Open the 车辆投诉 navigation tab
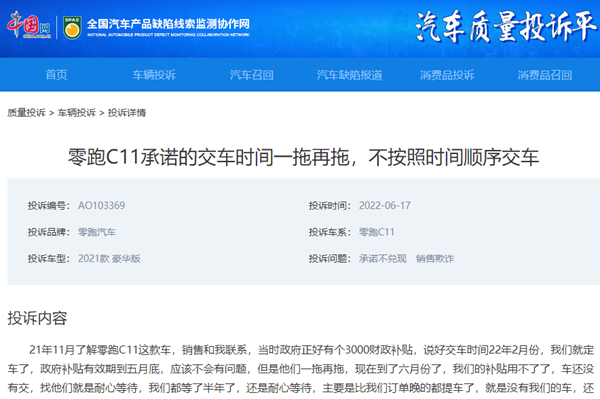Viewport: 600px width, 399px height. [x=154, y=75]
